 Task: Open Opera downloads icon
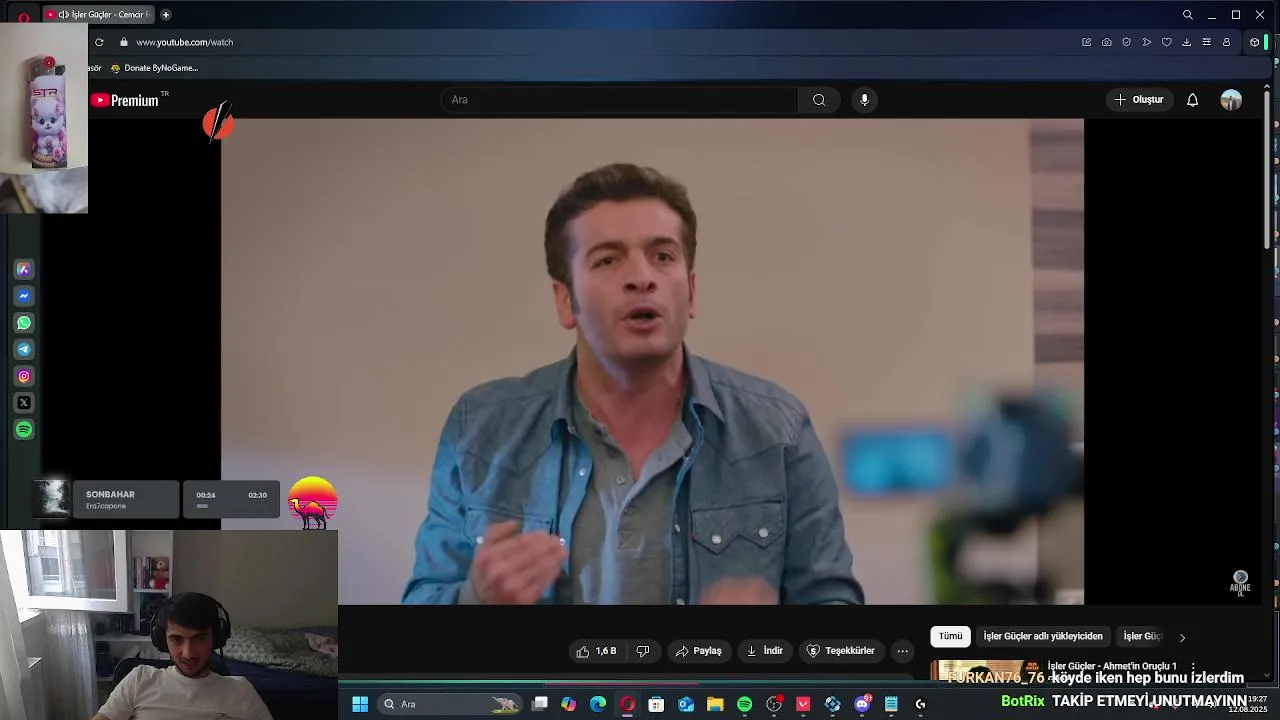point(1187,42)
